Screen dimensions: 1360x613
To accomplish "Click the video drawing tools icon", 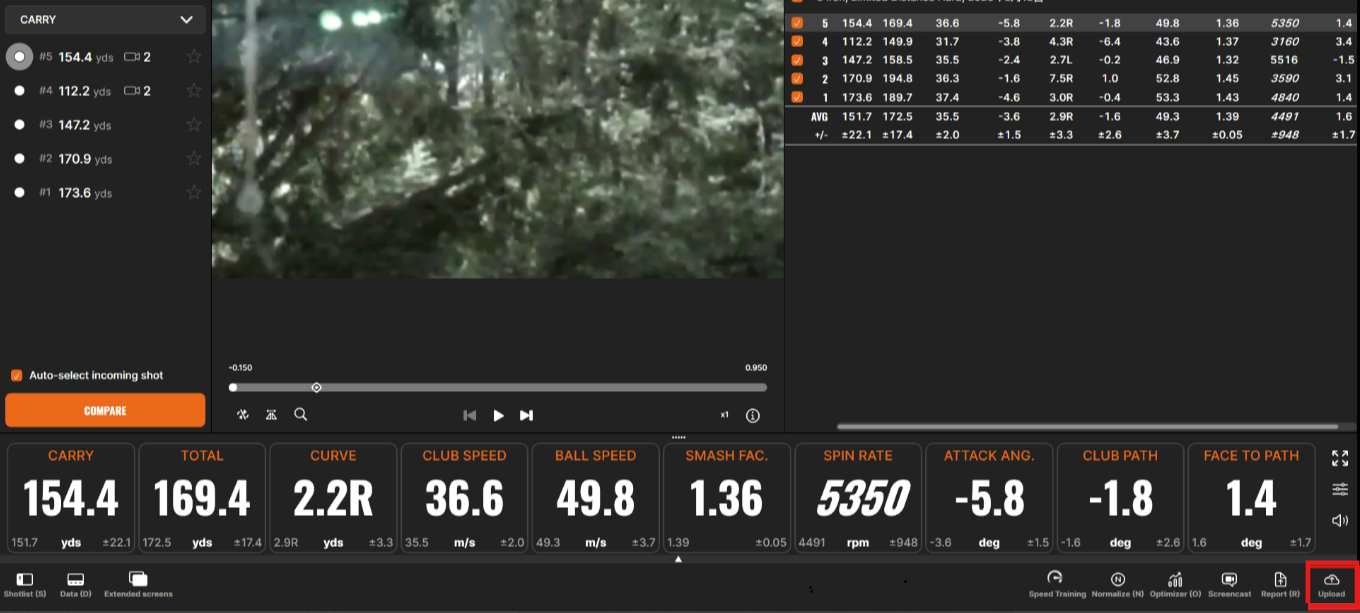I will pos(242,414).
